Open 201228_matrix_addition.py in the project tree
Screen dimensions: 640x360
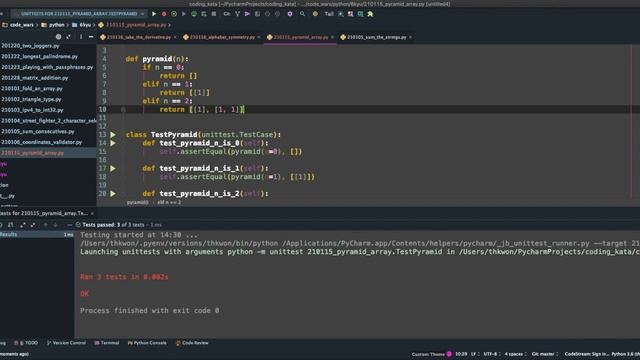click(35, 78)
